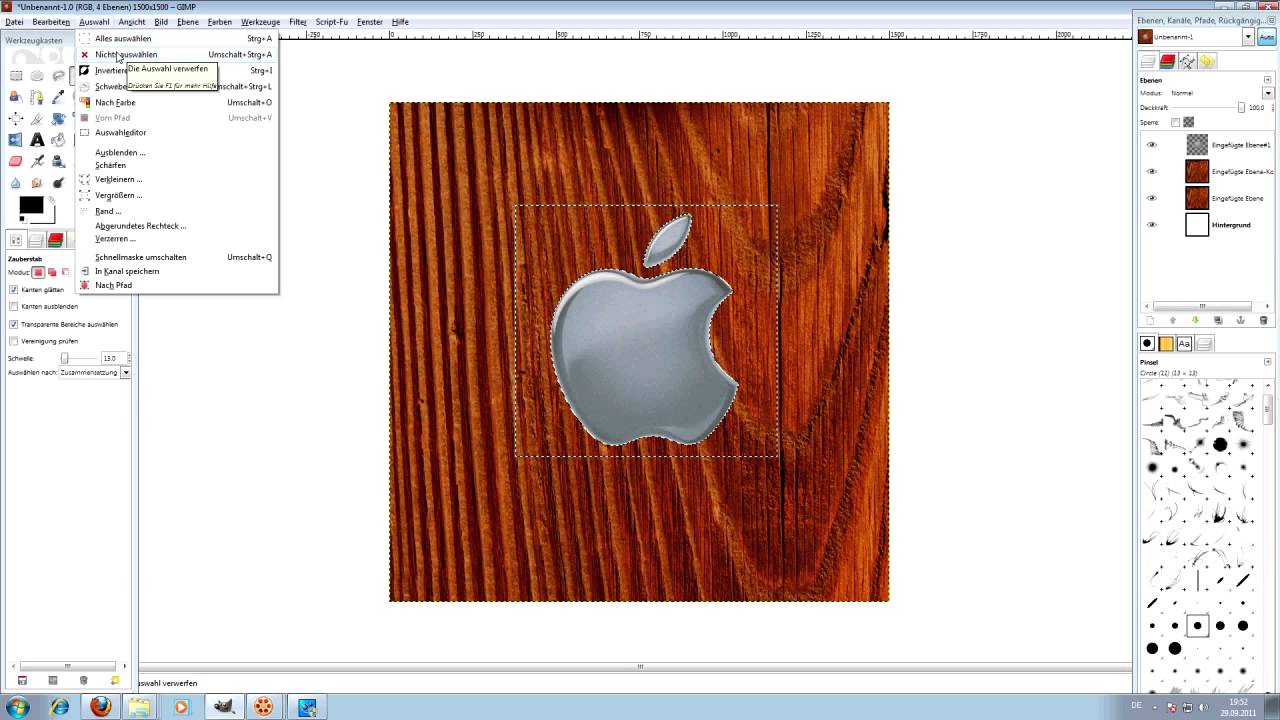This screenshot has width=1280, height=720.
Task: Duplicate the layer via Ebenen button
Action: [x=1218, y=320]
